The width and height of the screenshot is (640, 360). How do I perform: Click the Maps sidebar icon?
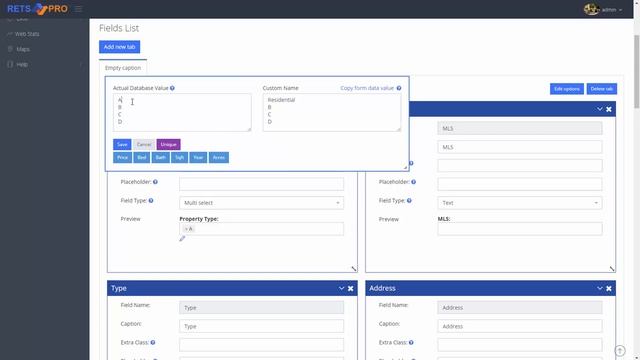(10, 49)
